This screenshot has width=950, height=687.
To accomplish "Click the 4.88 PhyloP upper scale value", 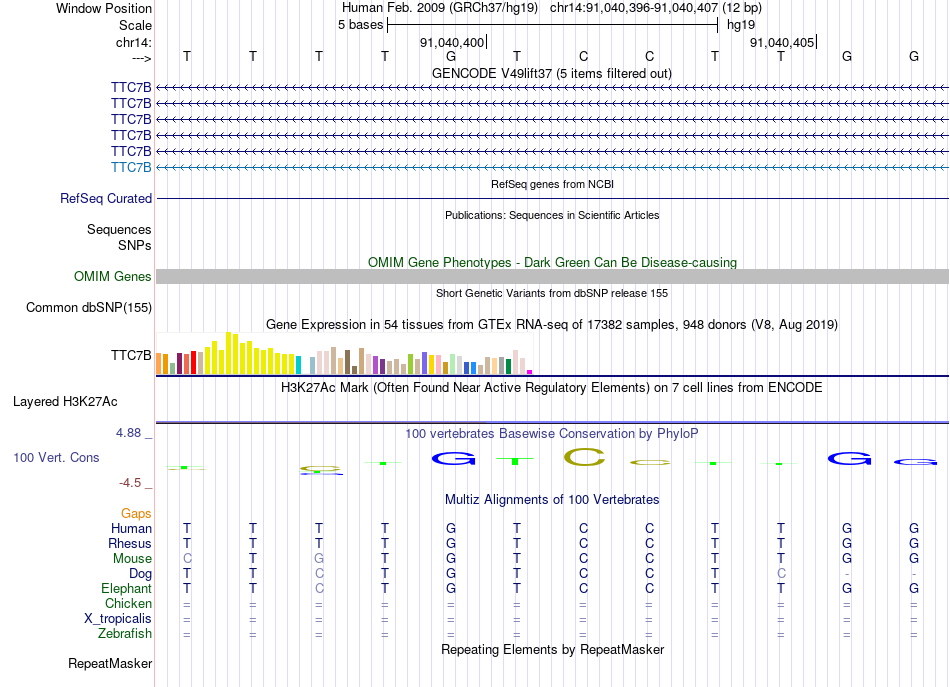I will click(x=128, y=433).
